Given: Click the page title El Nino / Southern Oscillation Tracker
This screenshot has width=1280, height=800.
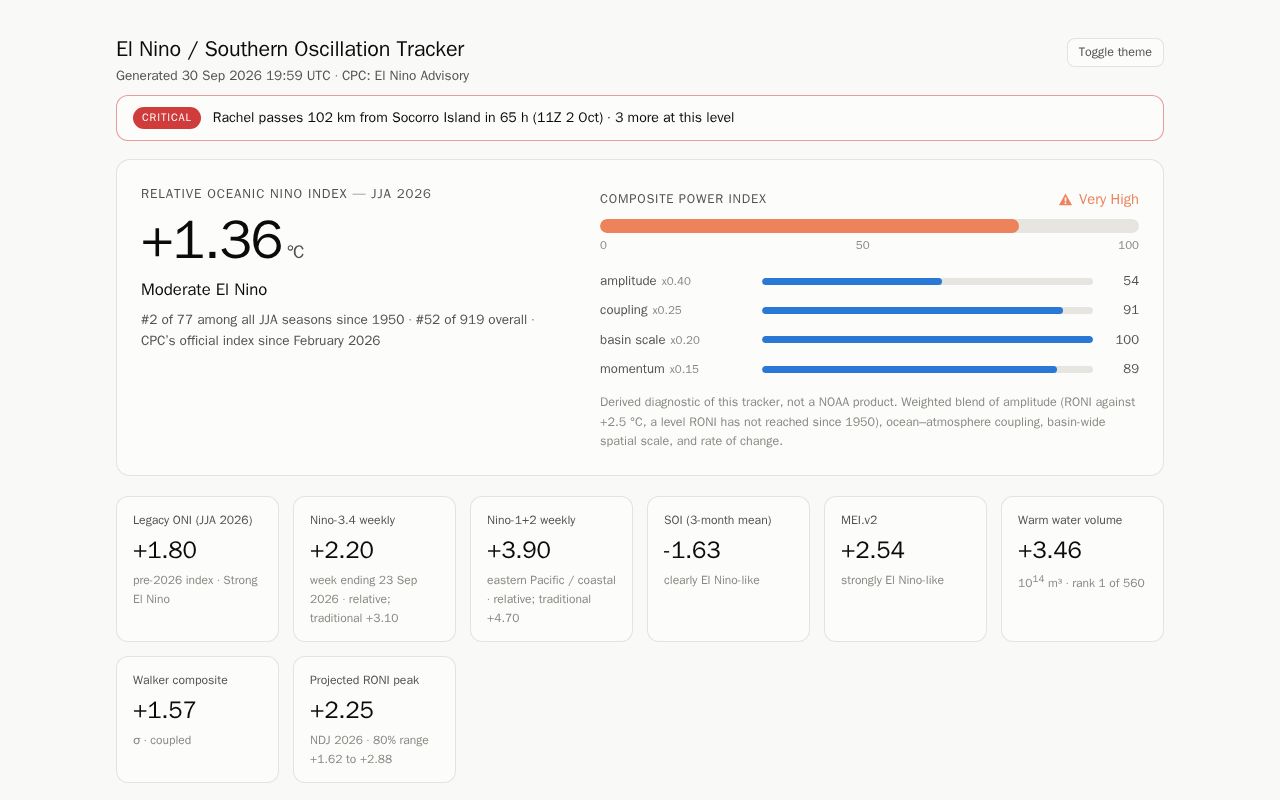Looking at the screenshot, I should point(290,49).
